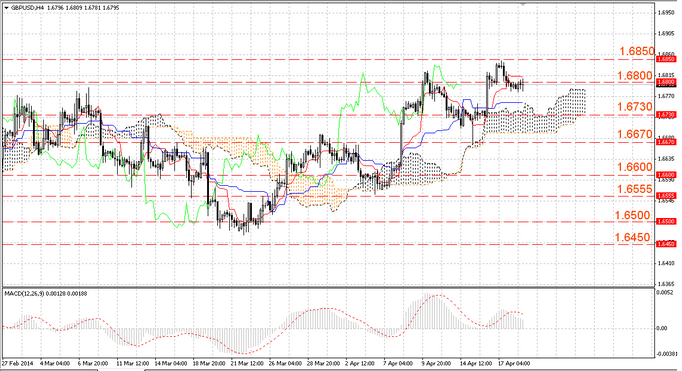Screen dimensions: 682x371
Task: Click the 1.6410 price axis value
Action: pyautogui.click(x=667, y=263)
